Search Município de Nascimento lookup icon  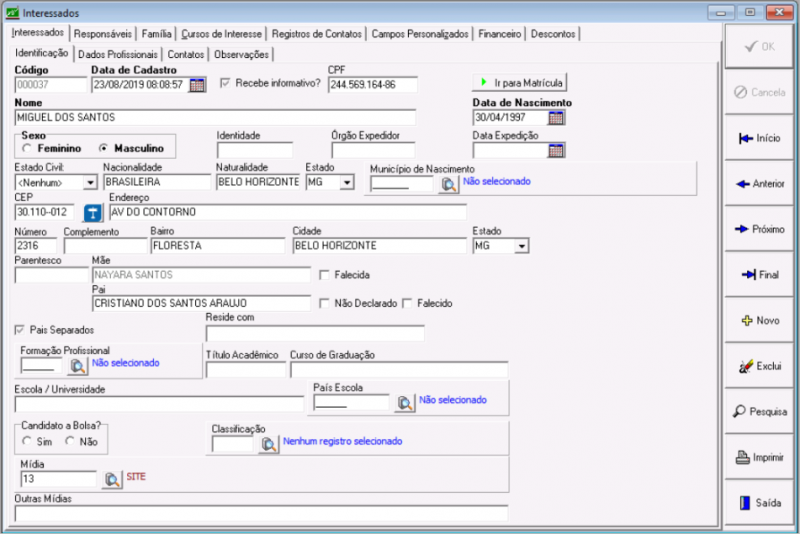tap(447, 183)
